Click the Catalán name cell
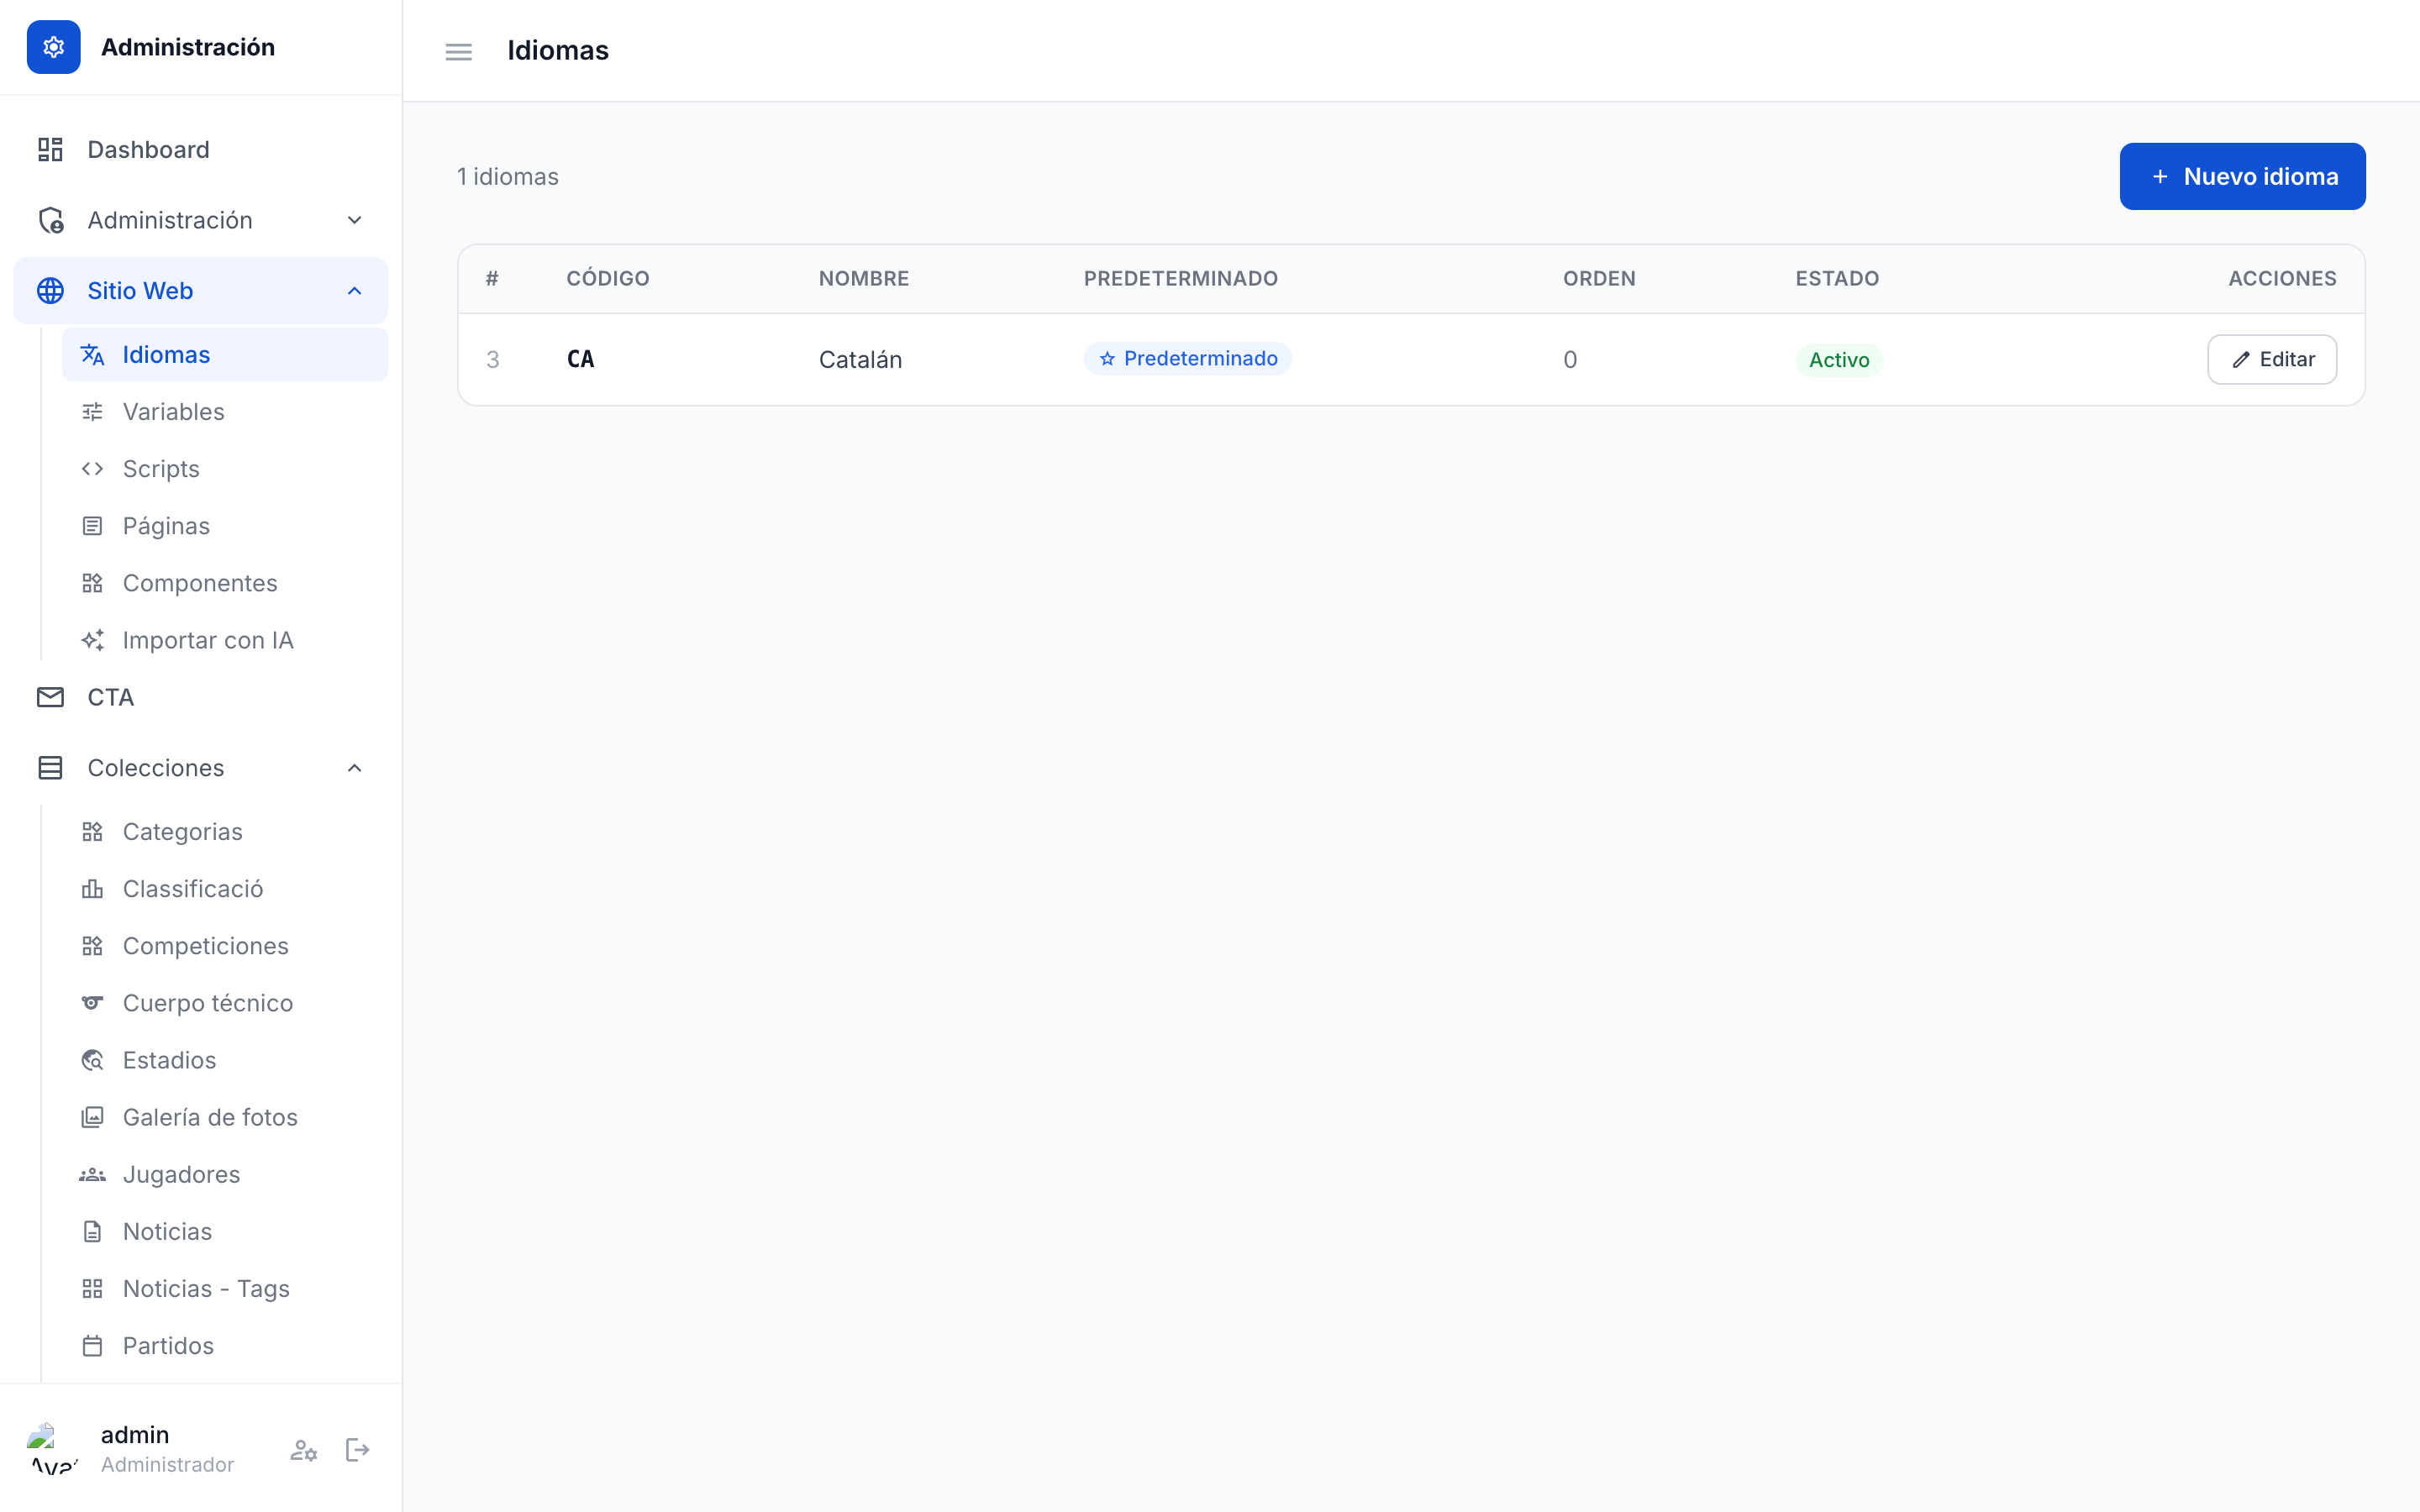The width and height of the screenshot is (2420, 1512). (x=860, y=360)
